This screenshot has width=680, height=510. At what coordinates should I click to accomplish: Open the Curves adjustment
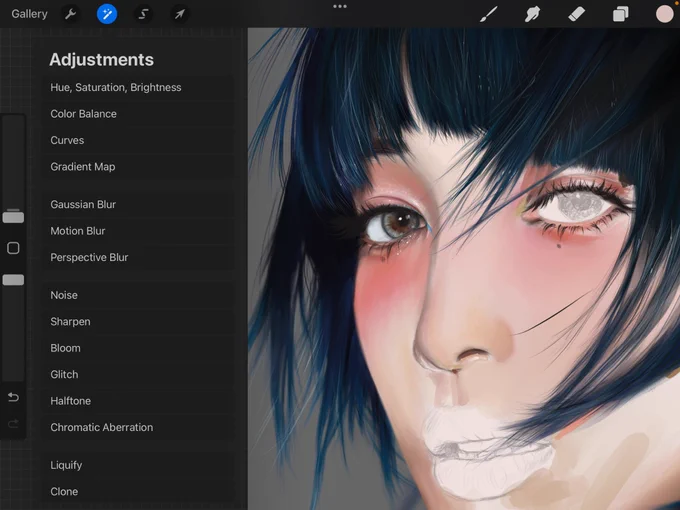pyautogui.click(x=138, y=141)
